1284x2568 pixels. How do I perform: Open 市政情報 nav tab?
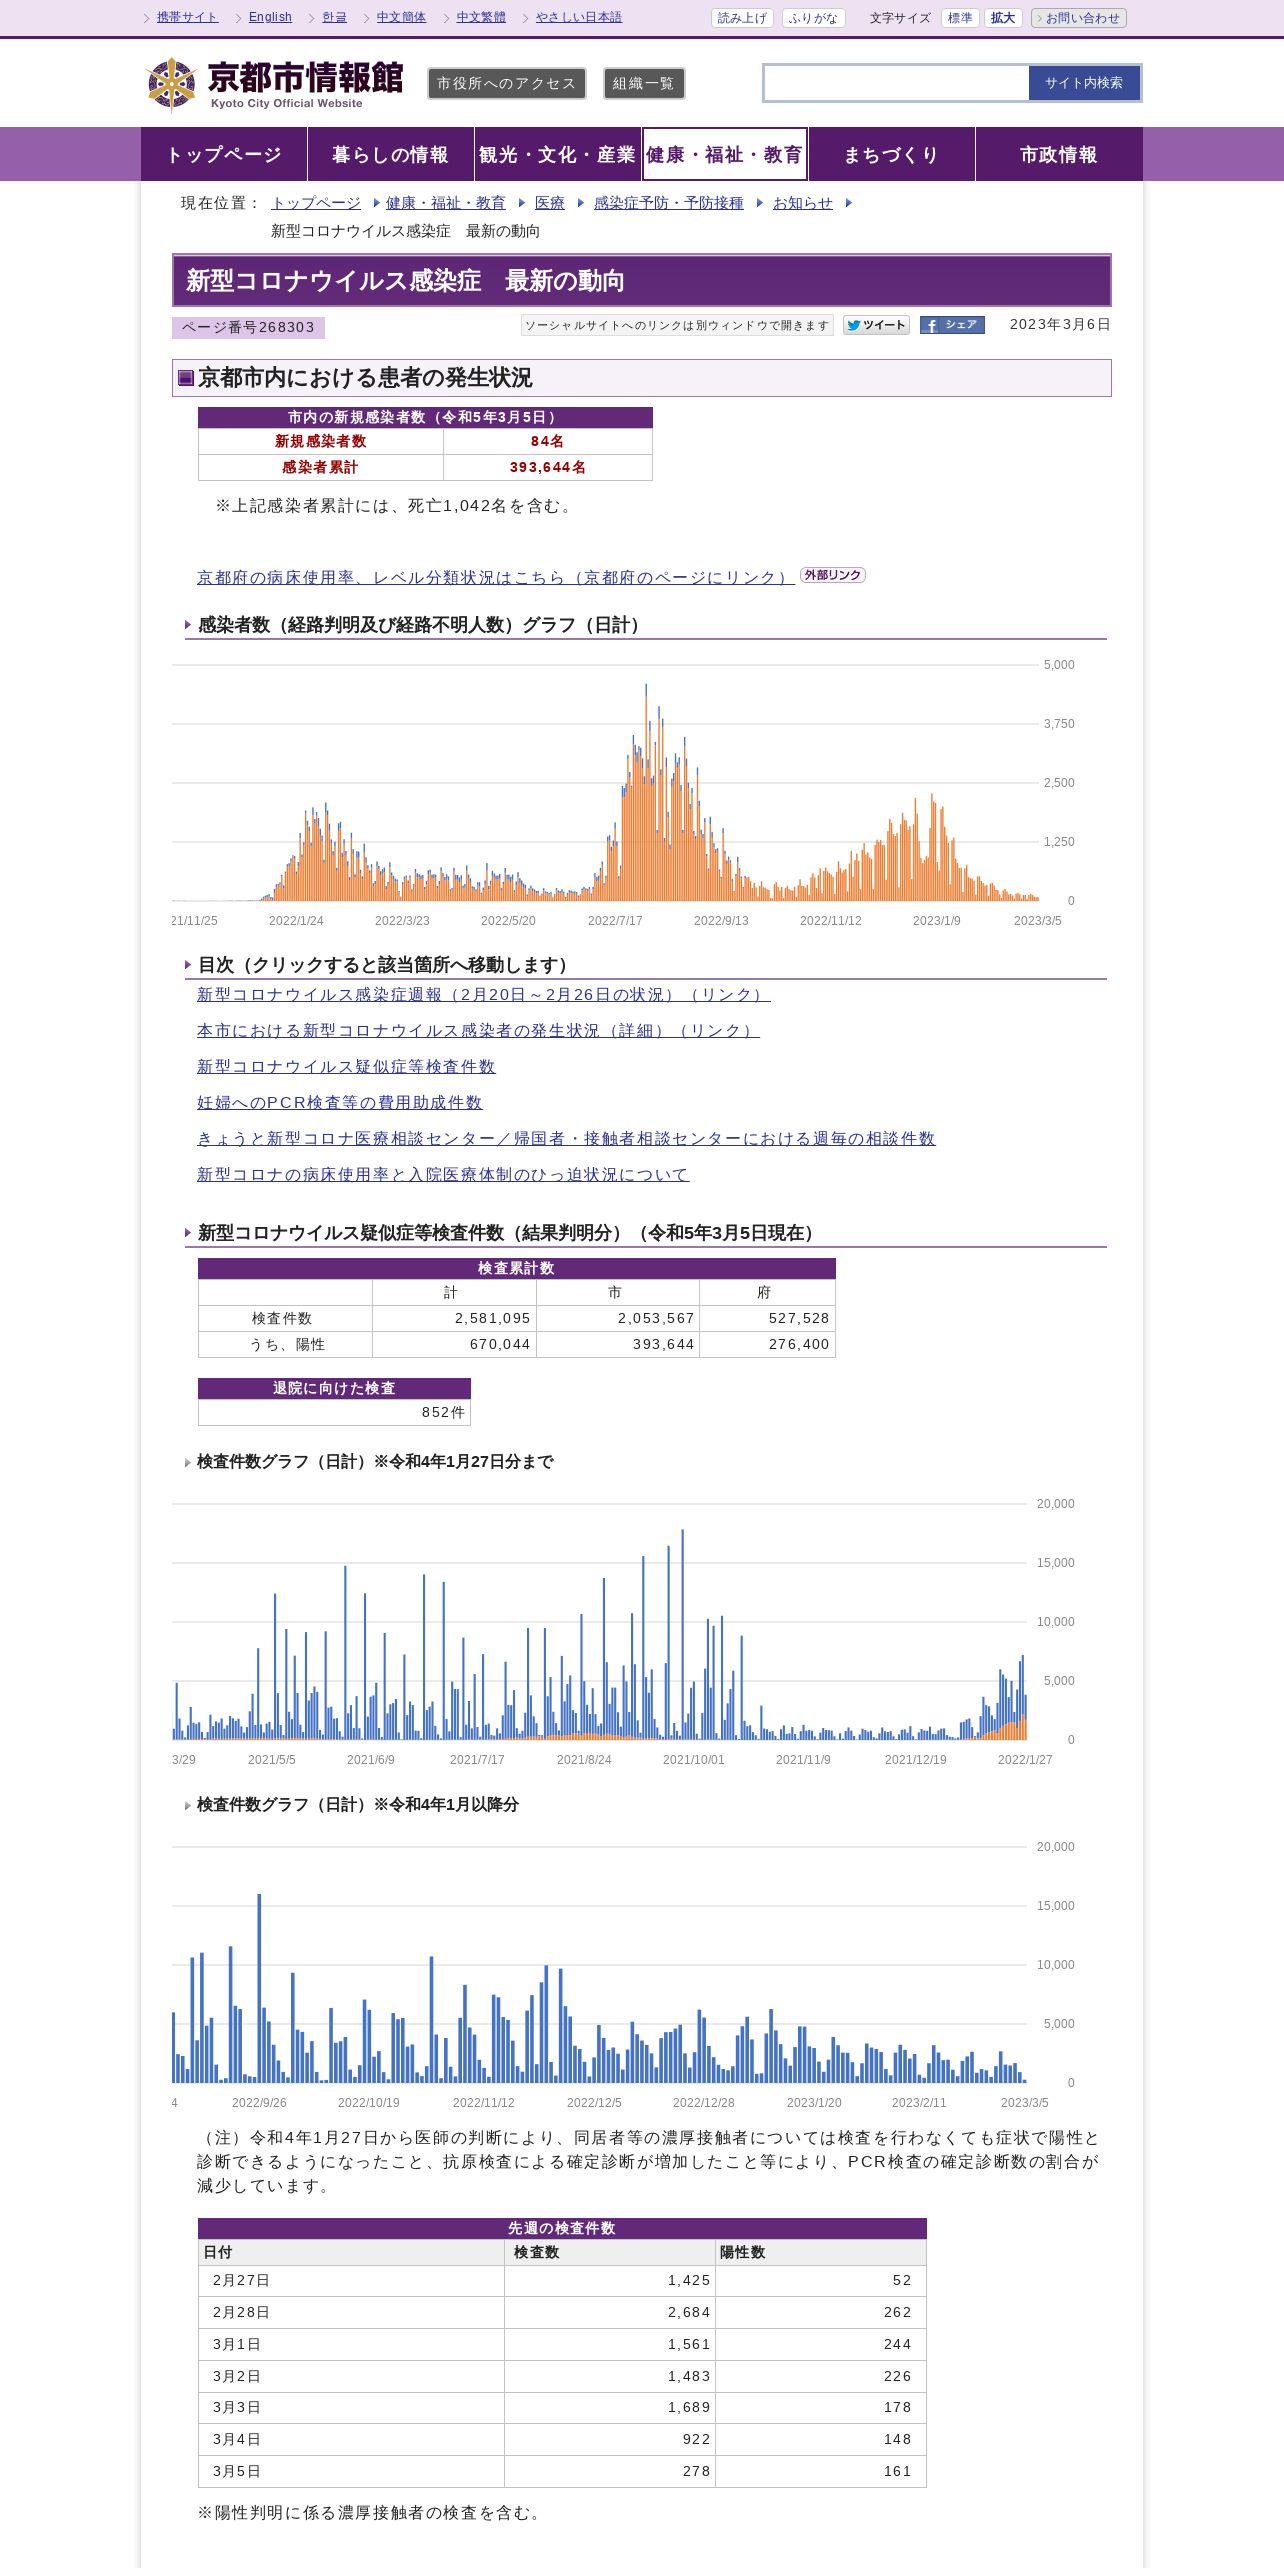(1058, 154)
